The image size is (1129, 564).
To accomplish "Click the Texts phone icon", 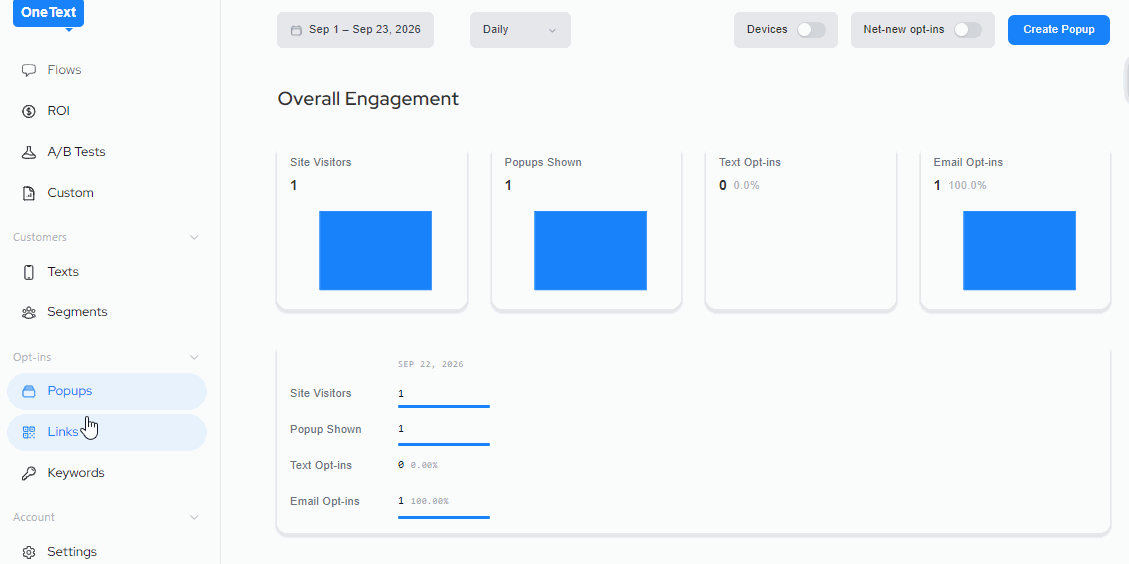I will (29, 272).
